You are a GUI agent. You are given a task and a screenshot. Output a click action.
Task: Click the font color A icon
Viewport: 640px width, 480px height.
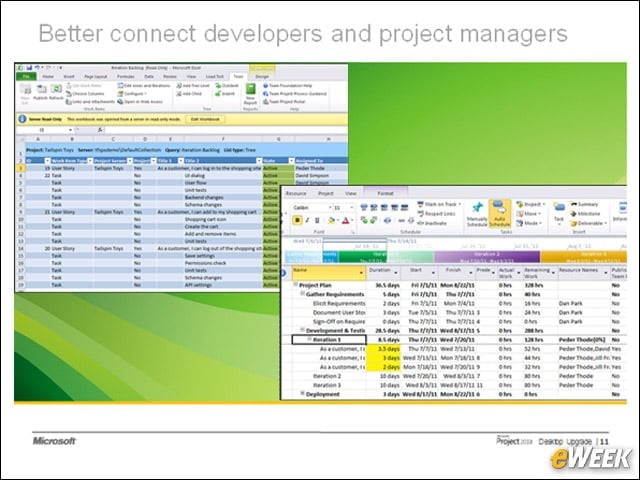346,220
